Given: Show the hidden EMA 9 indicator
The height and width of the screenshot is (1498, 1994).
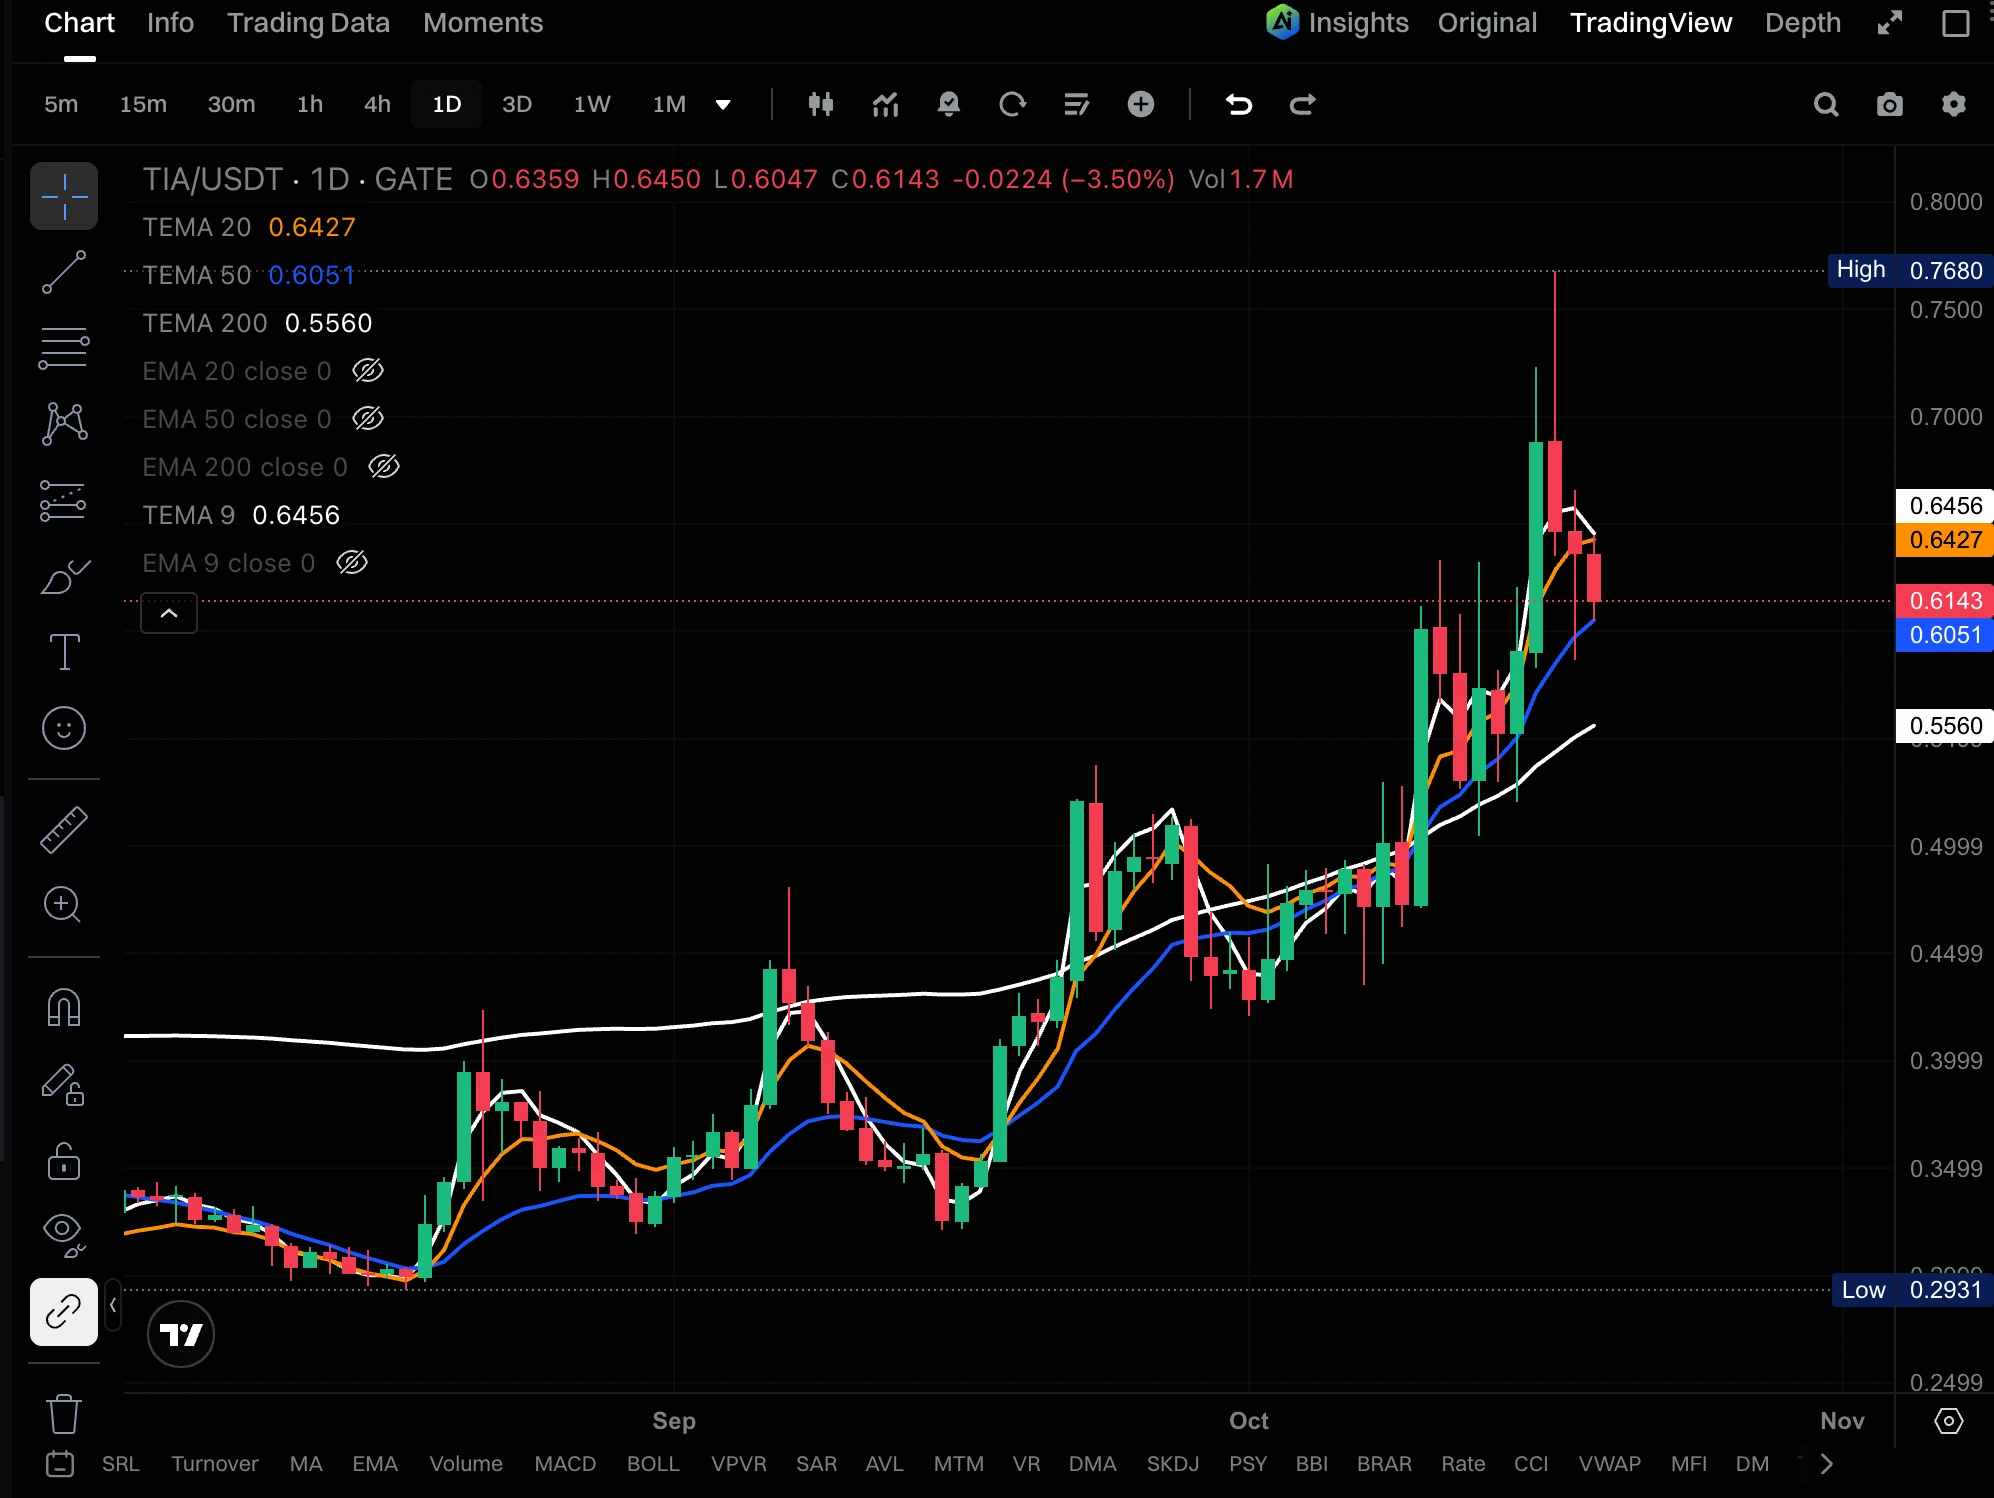Looking at the screenshot, I should pyautogui.click(x=352, y=563).
